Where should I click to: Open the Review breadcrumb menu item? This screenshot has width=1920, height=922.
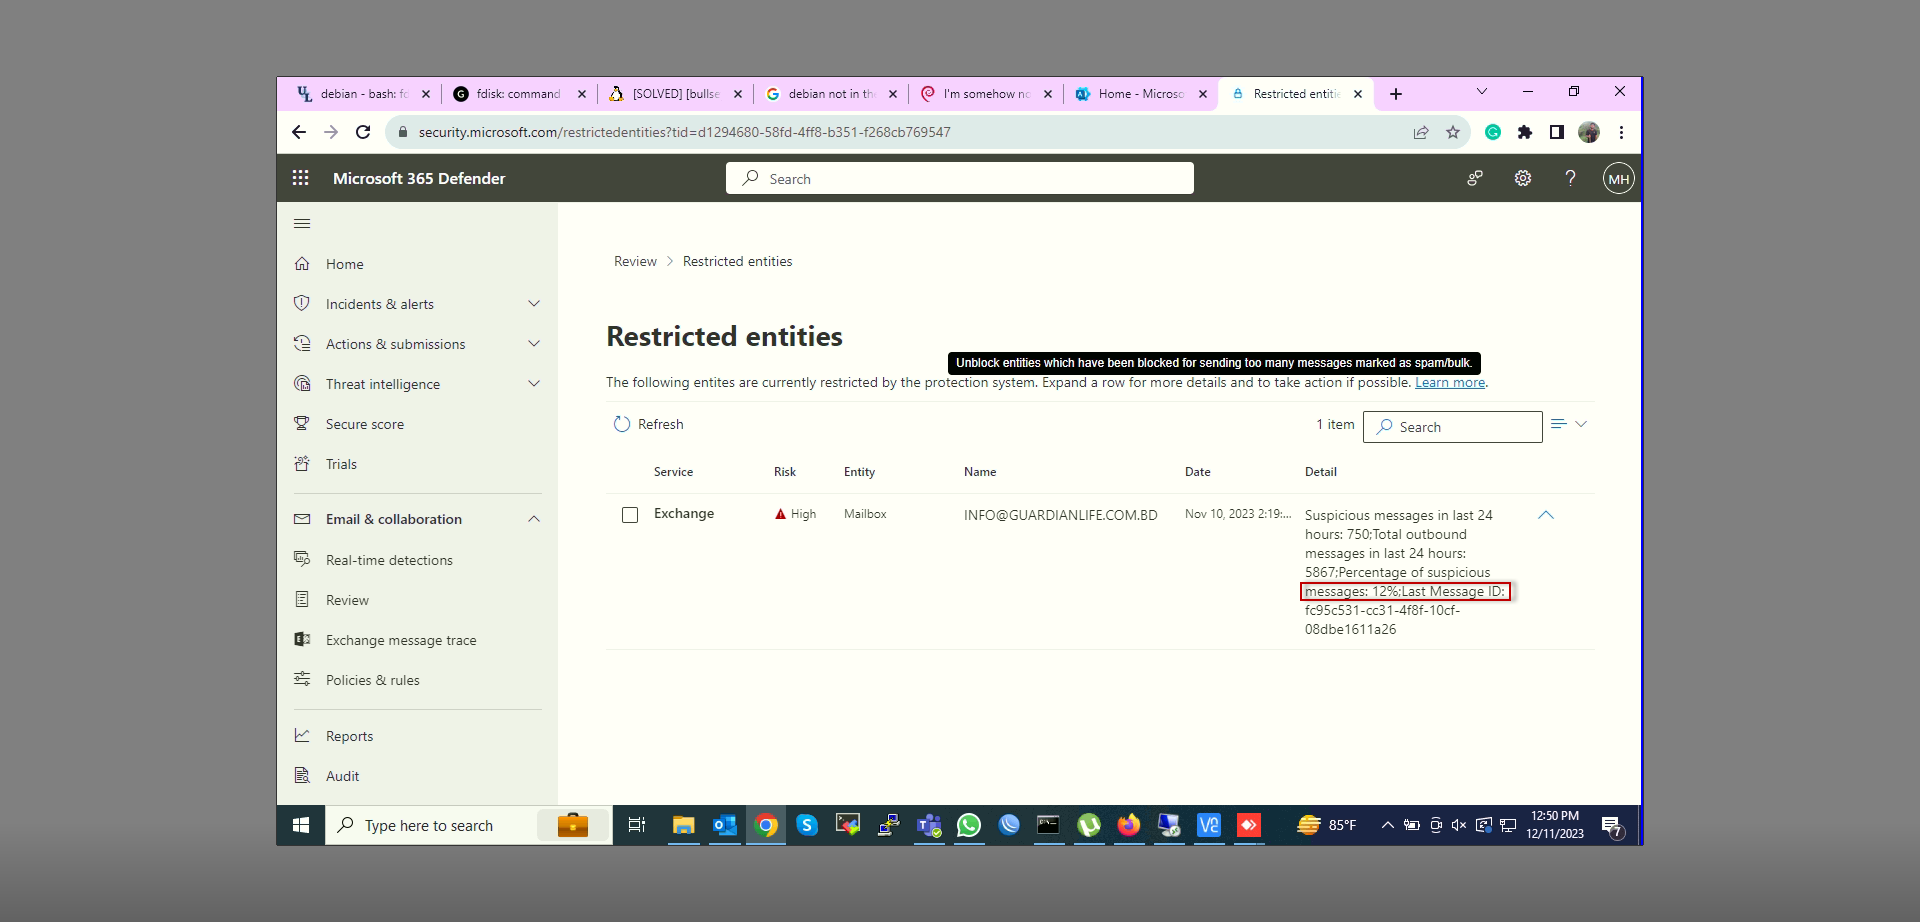click(634, 261)
